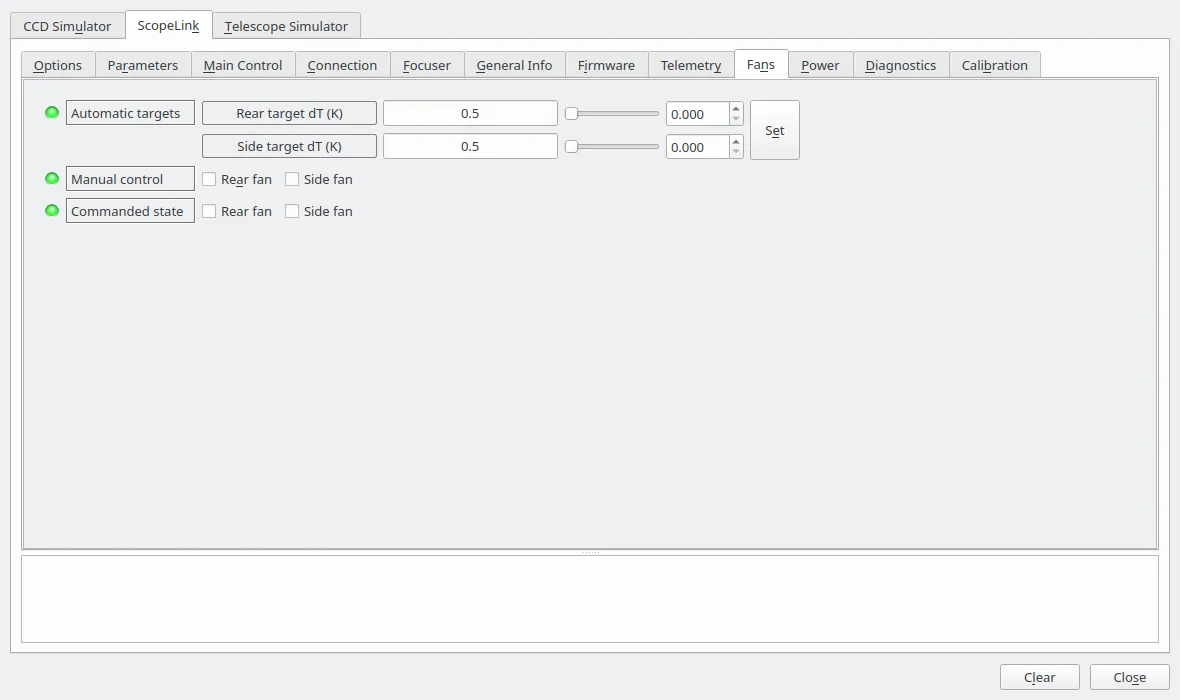
Task: Toggle Side fan in Commanded state row
Action: pyautogui.click(x=292, y=212)
